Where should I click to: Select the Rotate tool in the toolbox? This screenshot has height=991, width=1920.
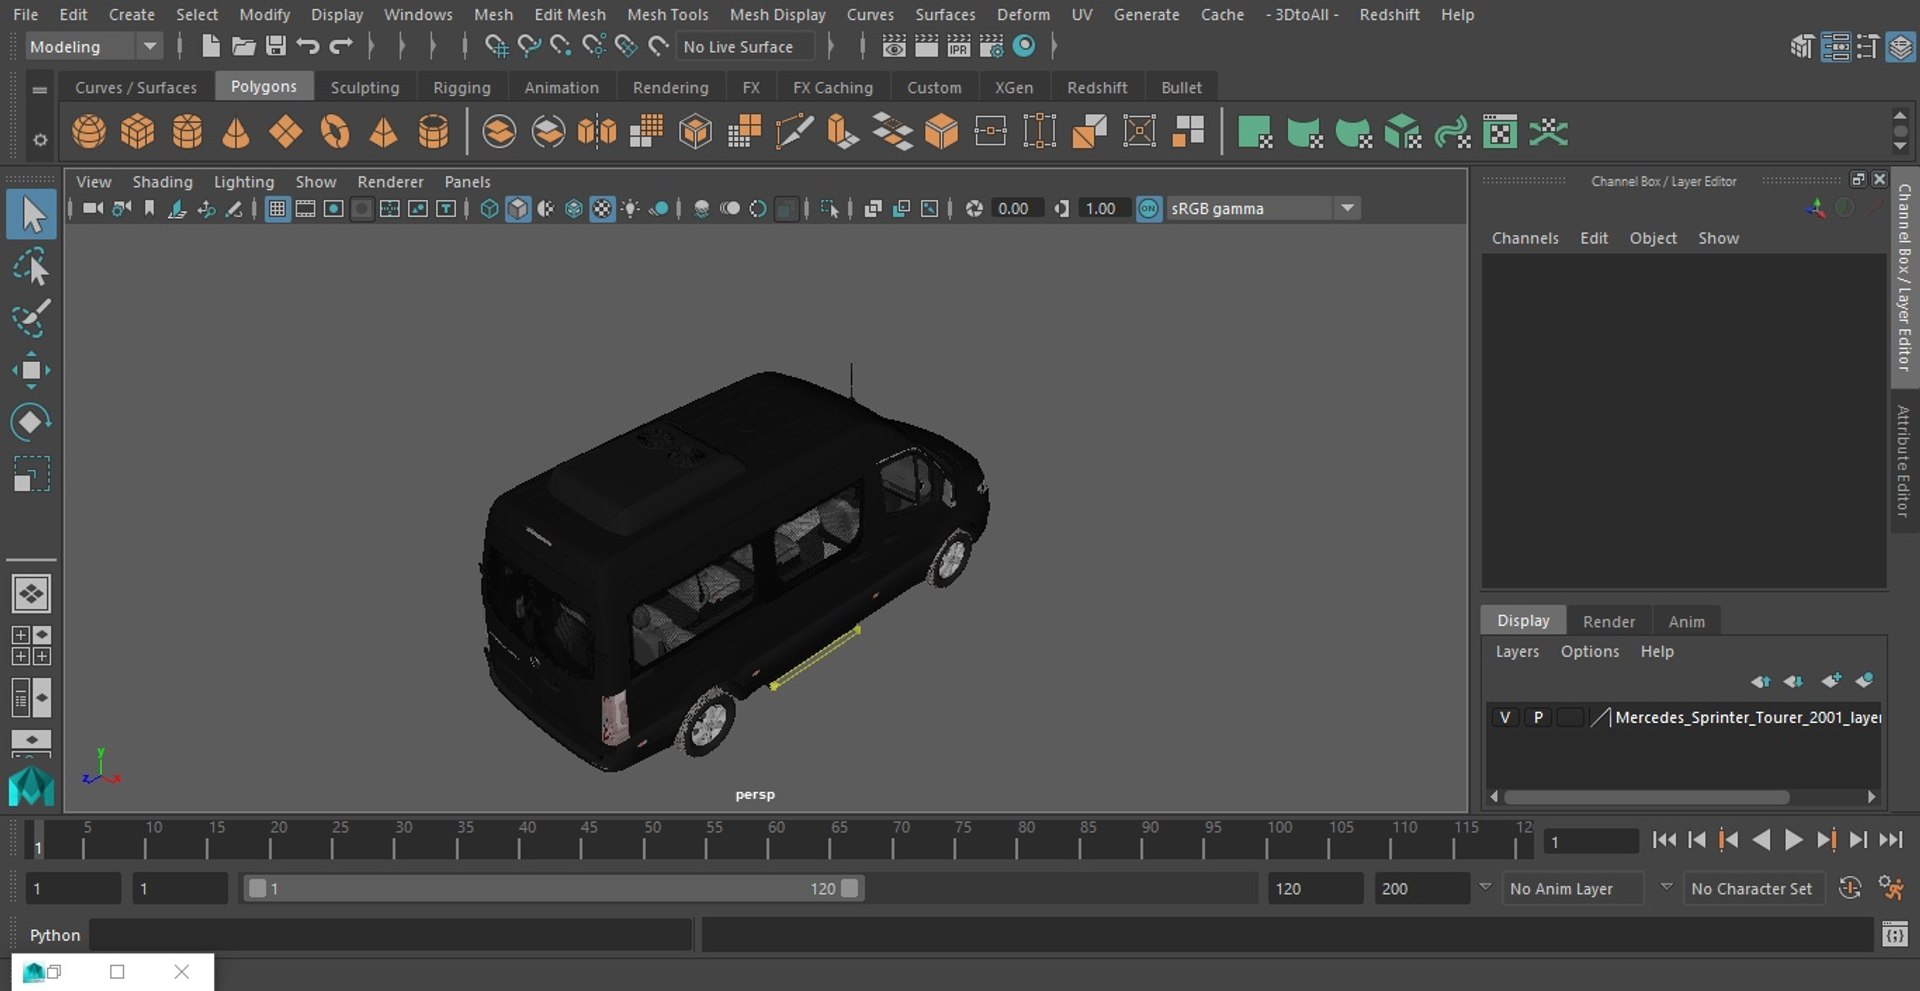[31, 422]
